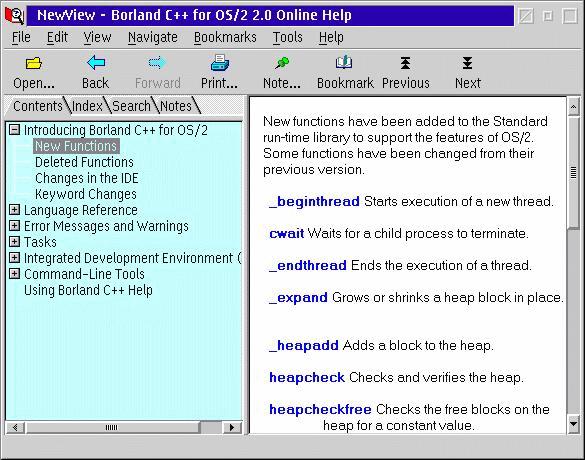The height and width of the screenshot is (460, 585).
Task: Switch to the Index tab
Action: (87, 106)
